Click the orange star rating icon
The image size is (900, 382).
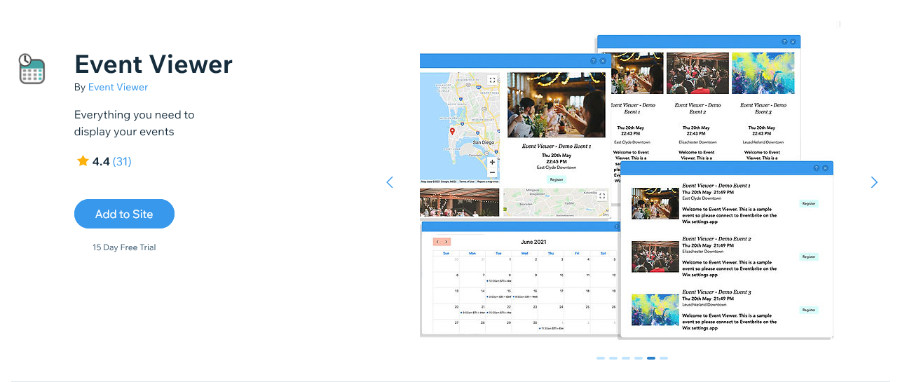[83, 161]
